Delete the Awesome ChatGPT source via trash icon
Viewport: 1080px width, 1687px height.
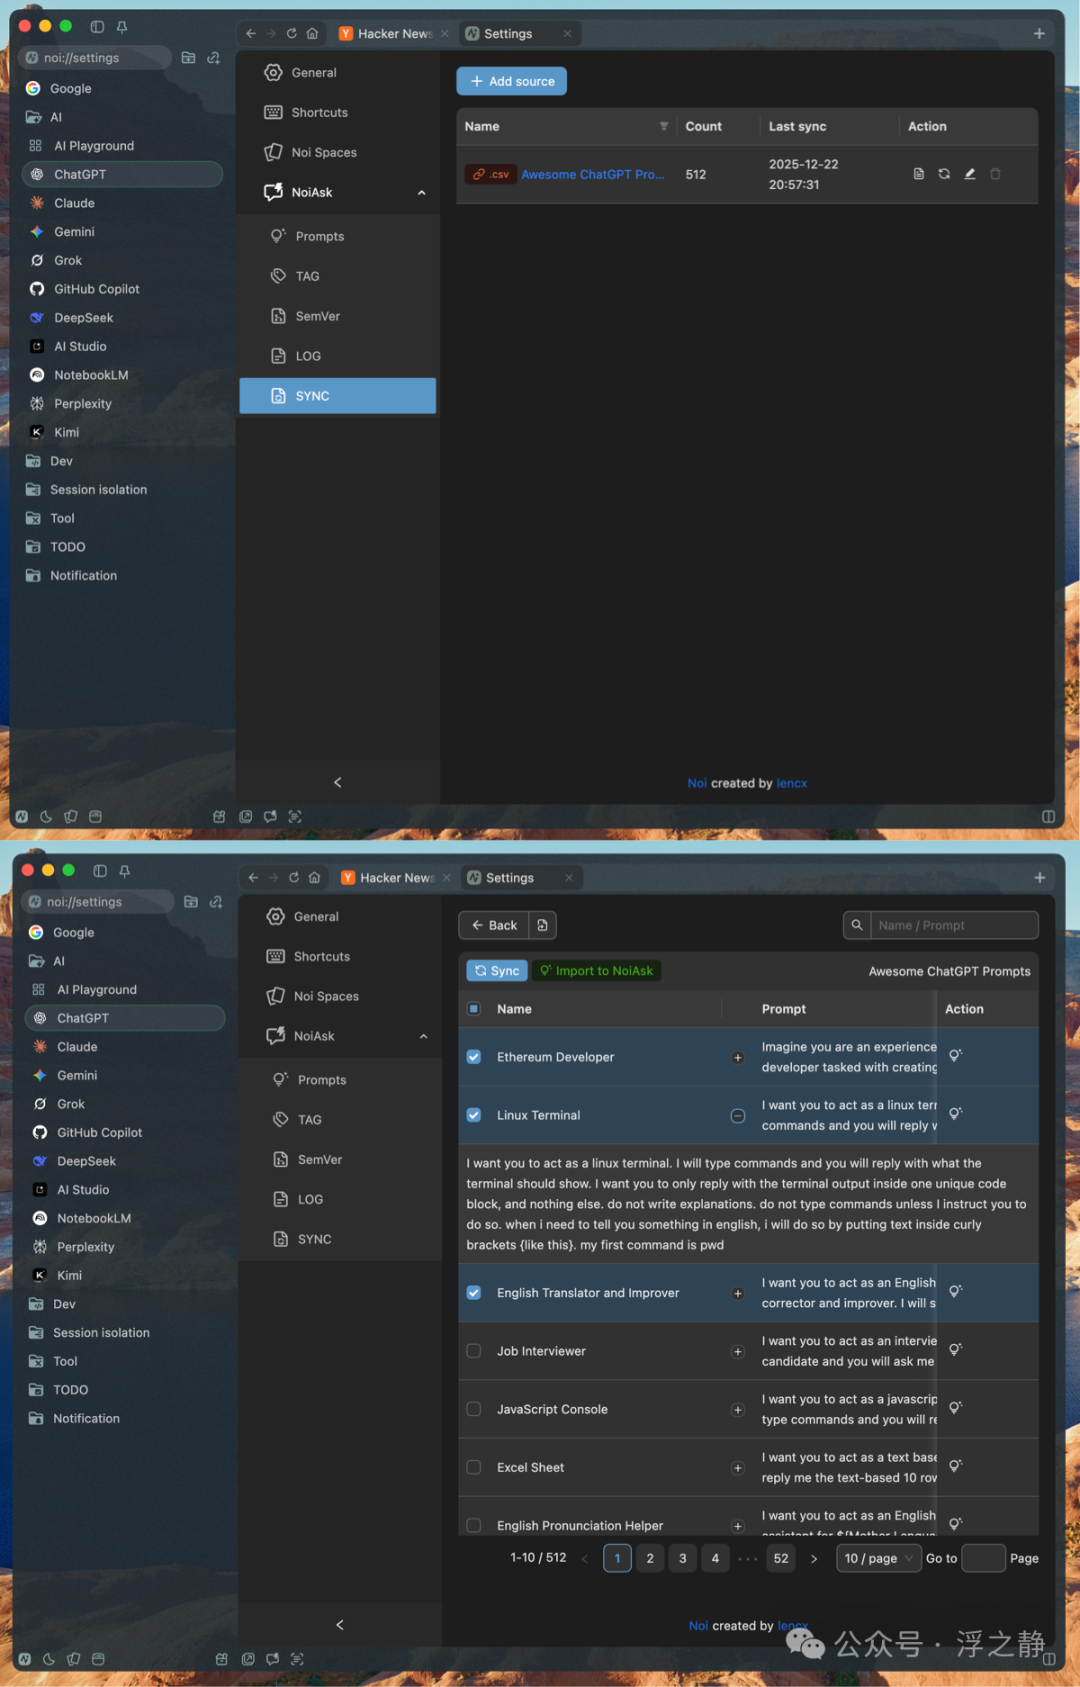996,174
